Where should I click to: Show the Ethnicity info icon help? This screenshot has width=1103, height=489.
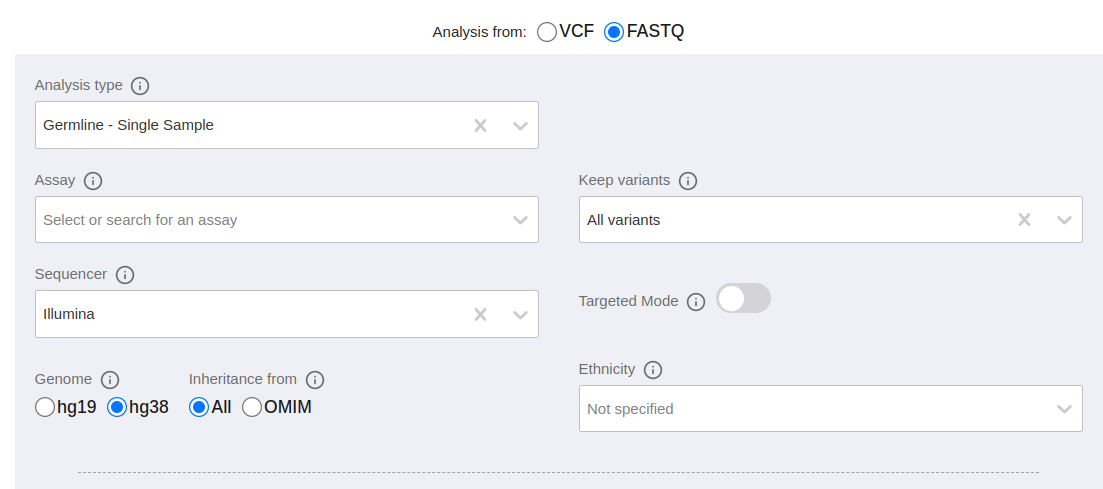tap(653, 370)
